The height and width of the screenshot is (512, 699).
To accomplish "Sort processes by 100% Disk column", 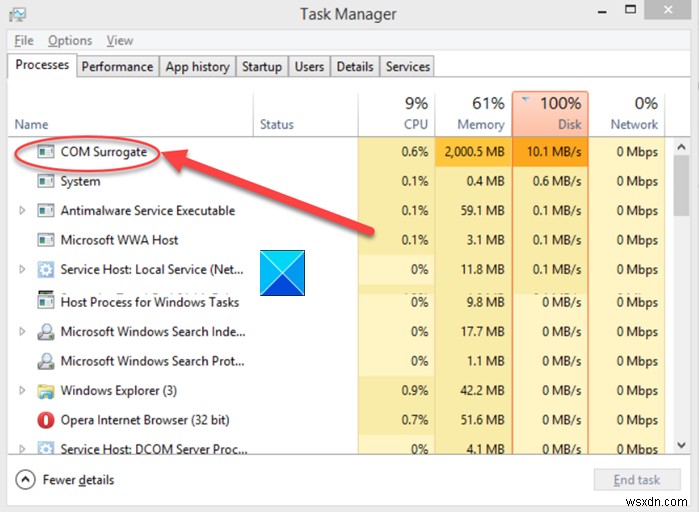I will point(550,114).
